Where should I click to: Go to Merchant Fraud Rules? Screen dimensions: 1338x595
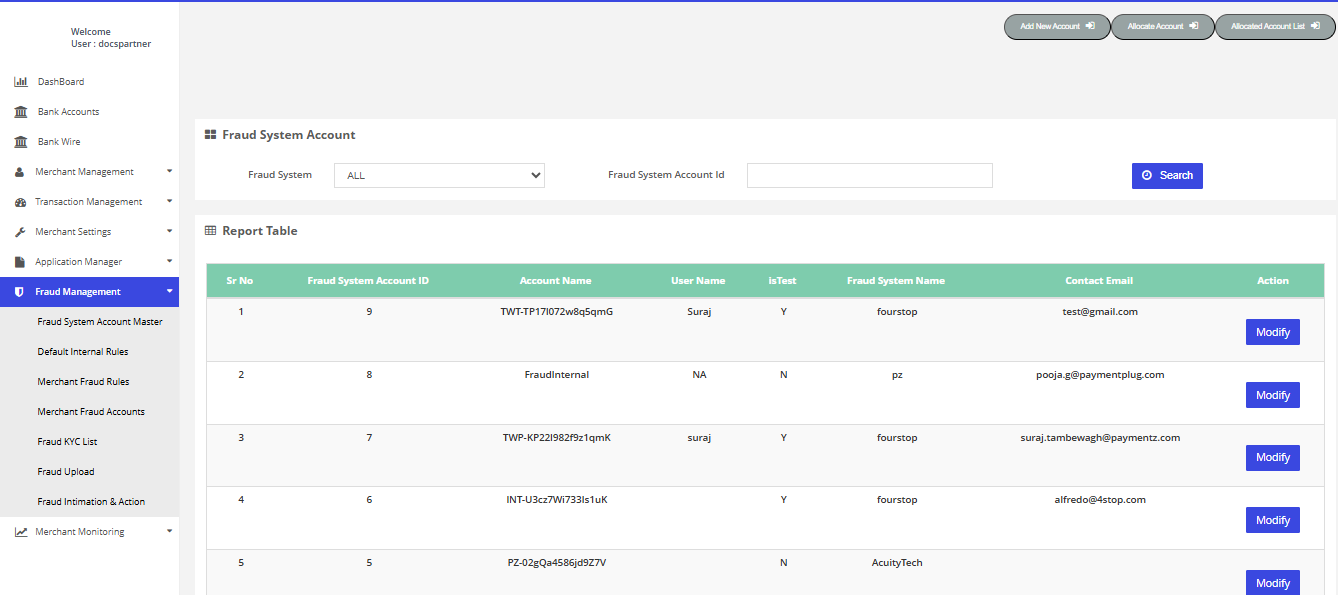pyautogui.click(x=83, y=382)
